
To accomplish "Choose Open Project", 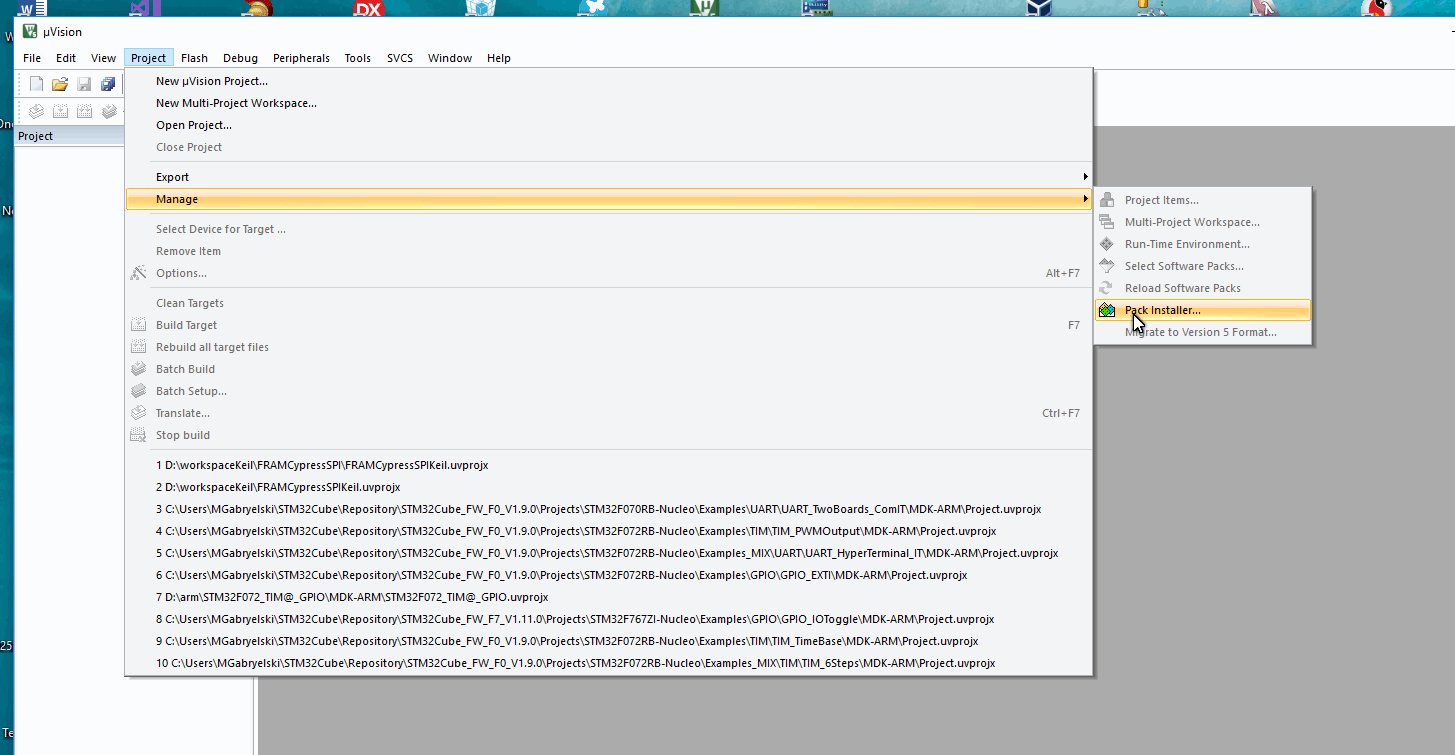I will (608, 125).
